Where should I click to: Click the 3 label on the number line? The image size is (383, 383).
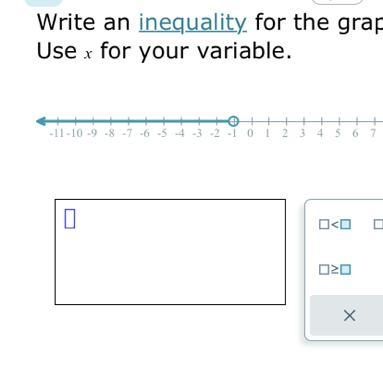[302, 133]
